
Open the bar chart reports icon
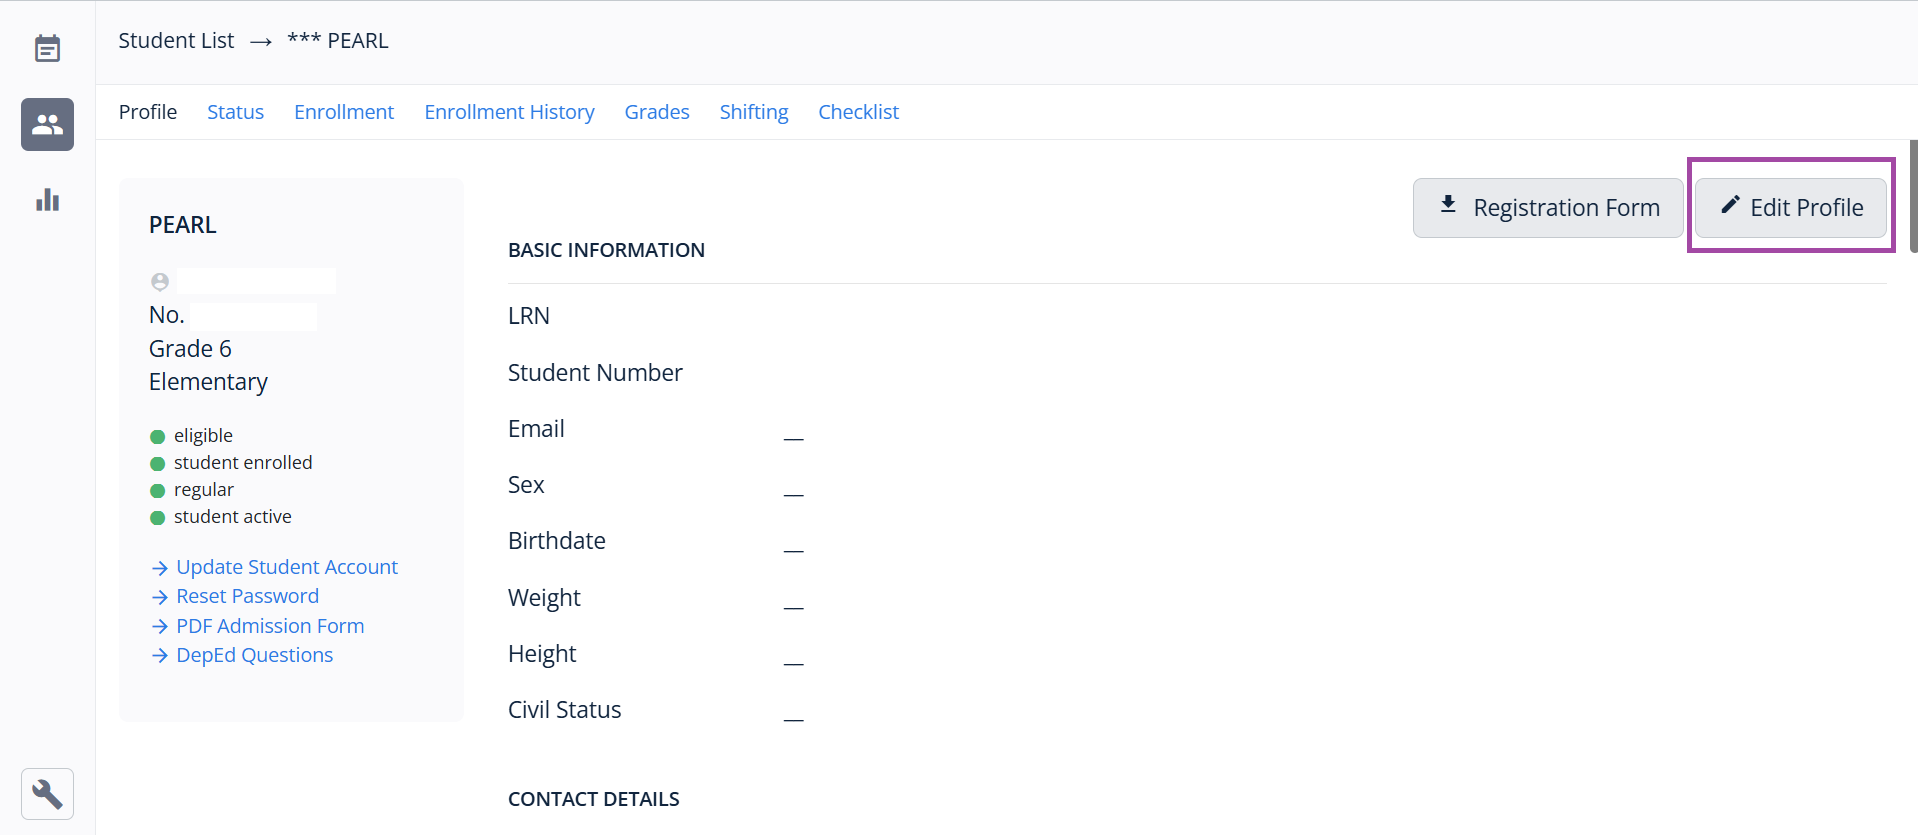coord(47,200)
